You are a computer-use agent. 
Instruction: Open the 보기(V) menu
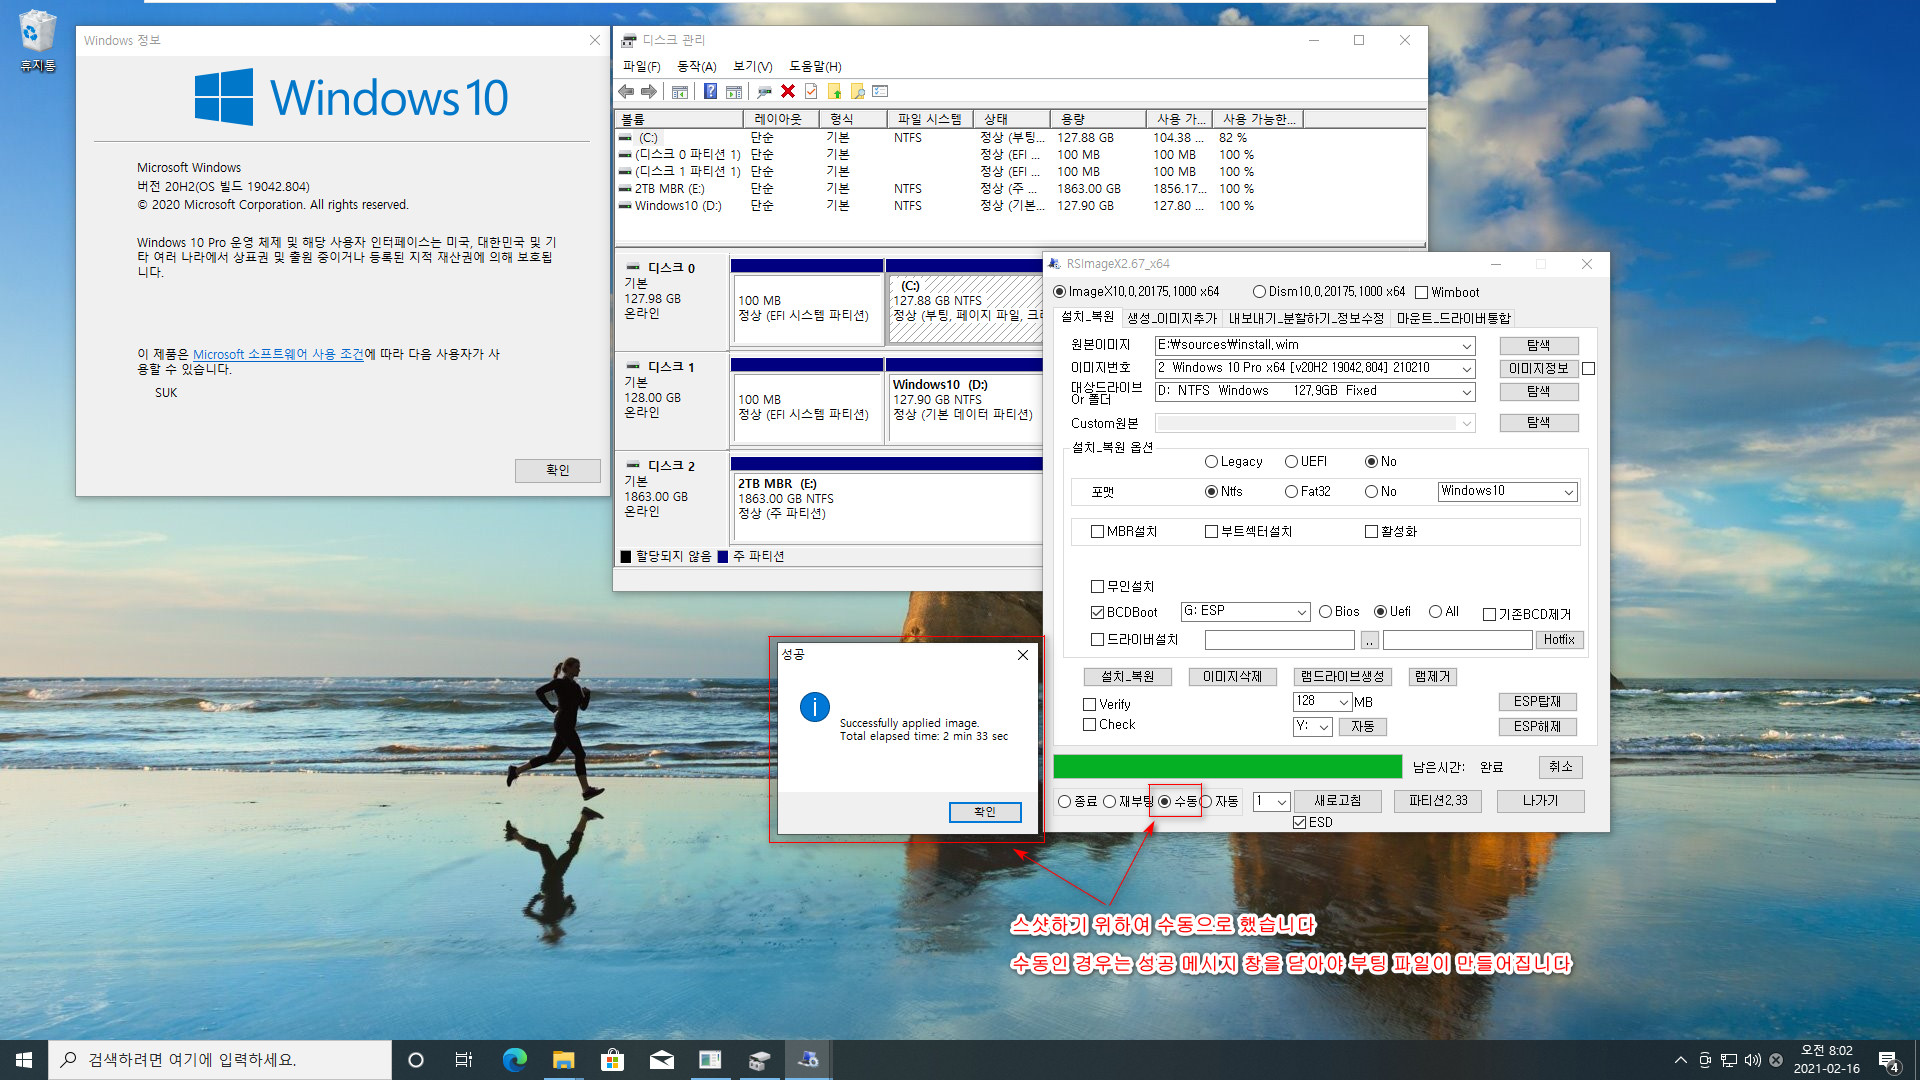point(753,66)
